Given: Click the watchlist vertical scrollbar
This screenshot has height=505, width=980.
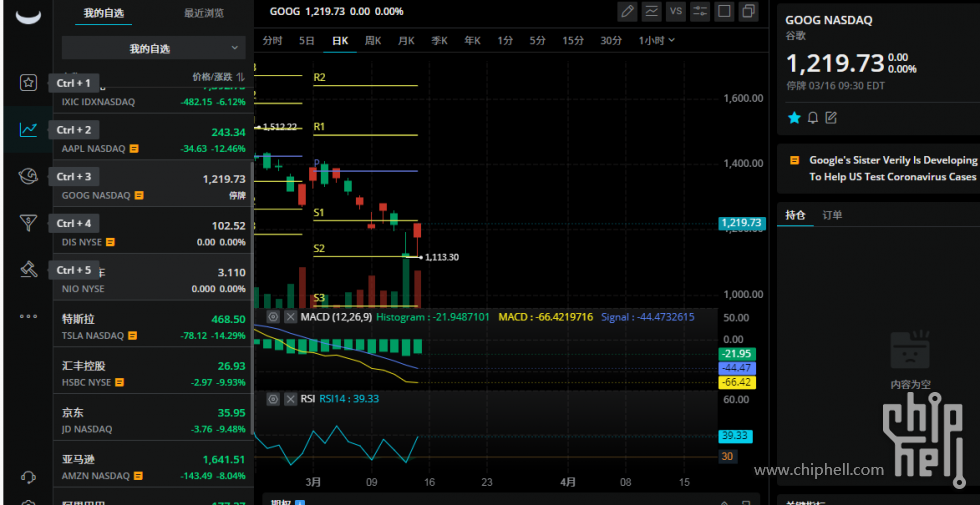Looking at the screenshot, I should (252, 298).
